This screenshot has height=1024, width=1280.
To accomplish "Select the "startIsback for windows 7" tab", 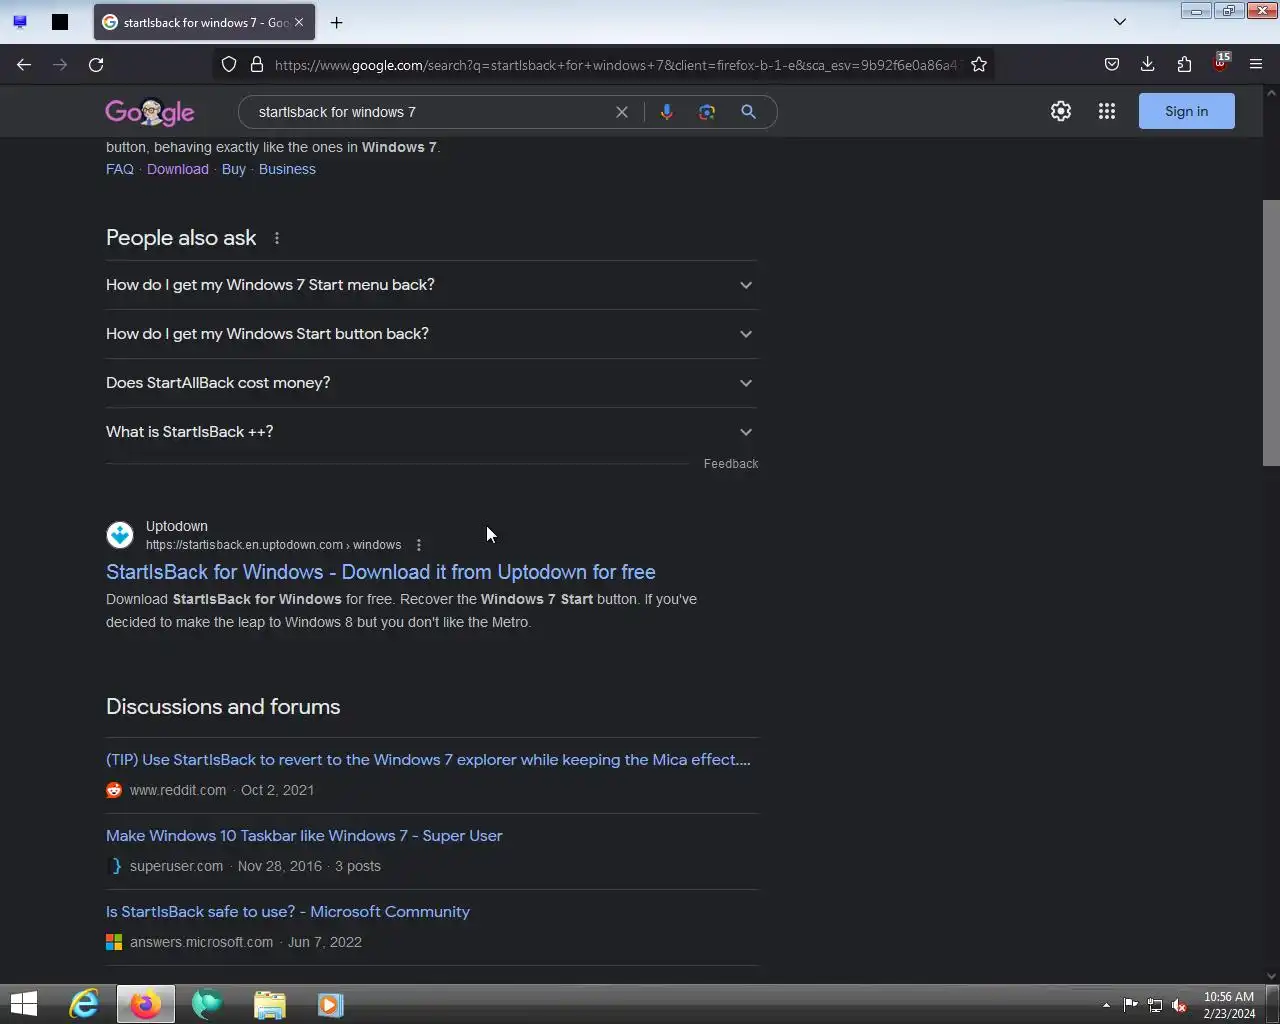I will [205, 22].
